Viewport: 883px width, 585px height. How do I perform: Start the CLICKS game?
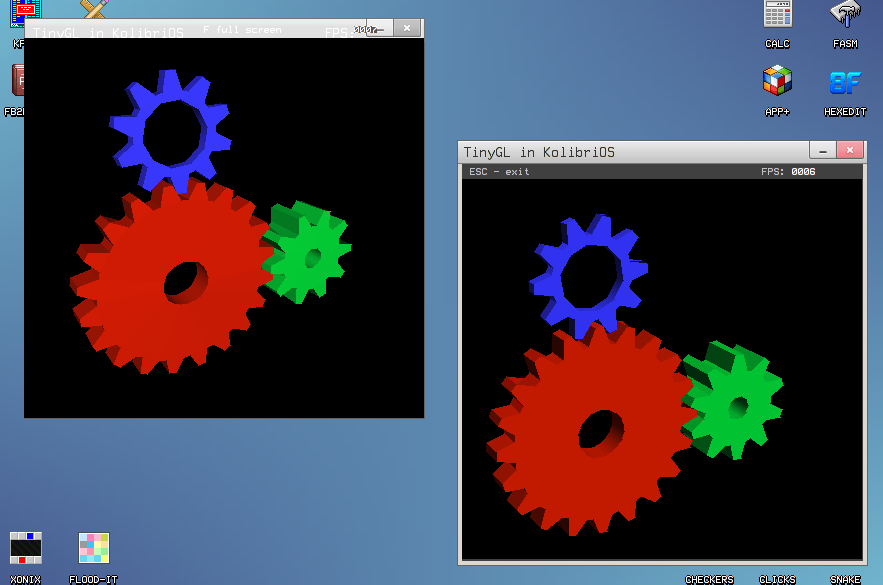click(x=777, y=578)
